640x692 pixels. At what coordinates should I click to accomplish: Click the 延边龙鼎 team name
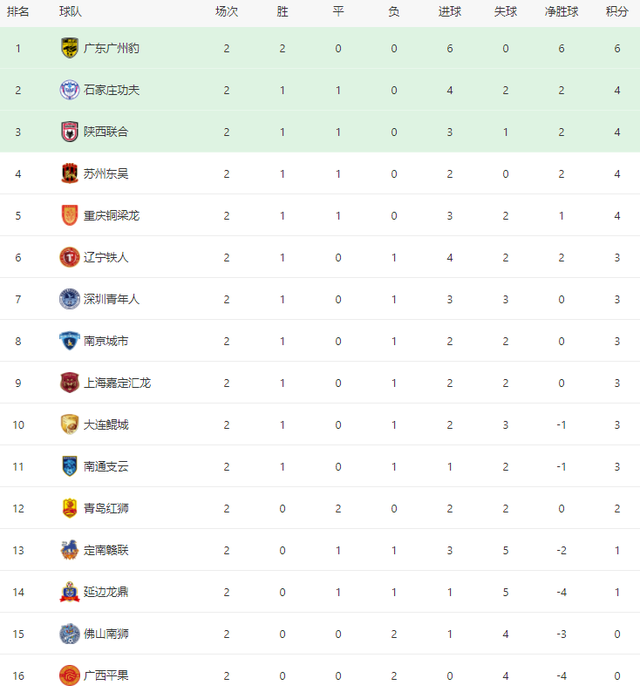click(106, 592)
